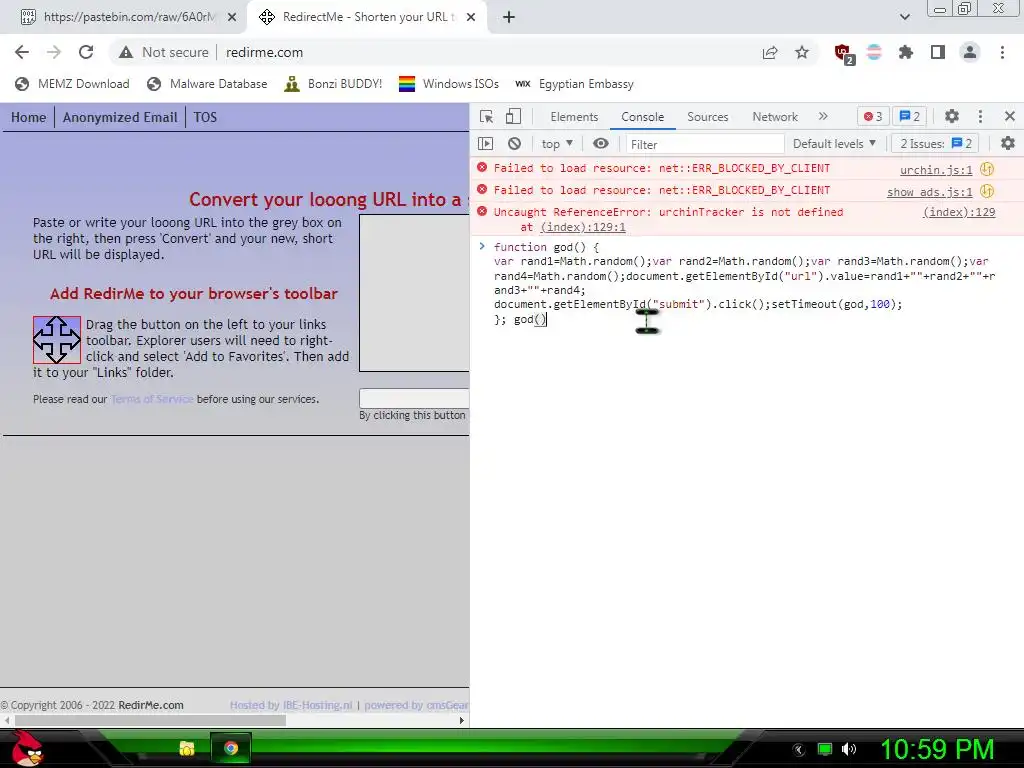Toggle the DevTools device toolbar
This screenshot has width=1024, height=768.
click(x=513, y=116)
